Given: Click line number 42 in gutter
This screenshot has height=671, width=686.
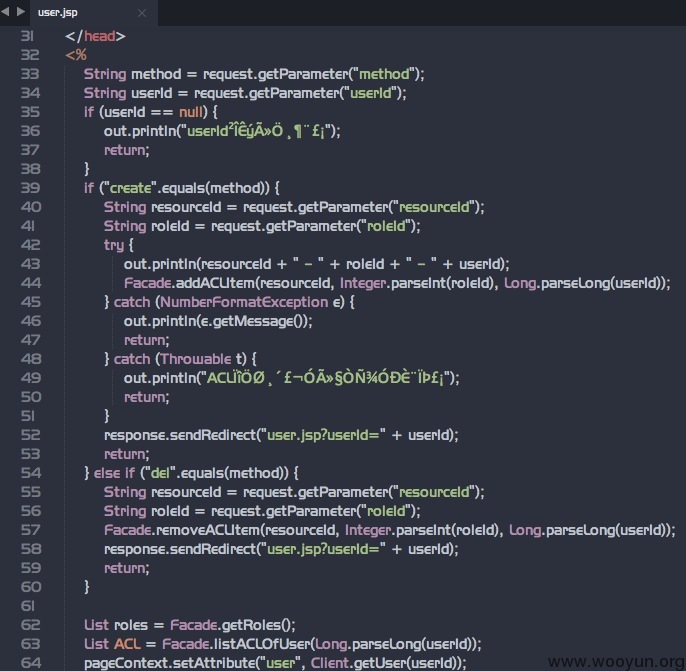Looking at the screenshot, I should click(30, 245).
